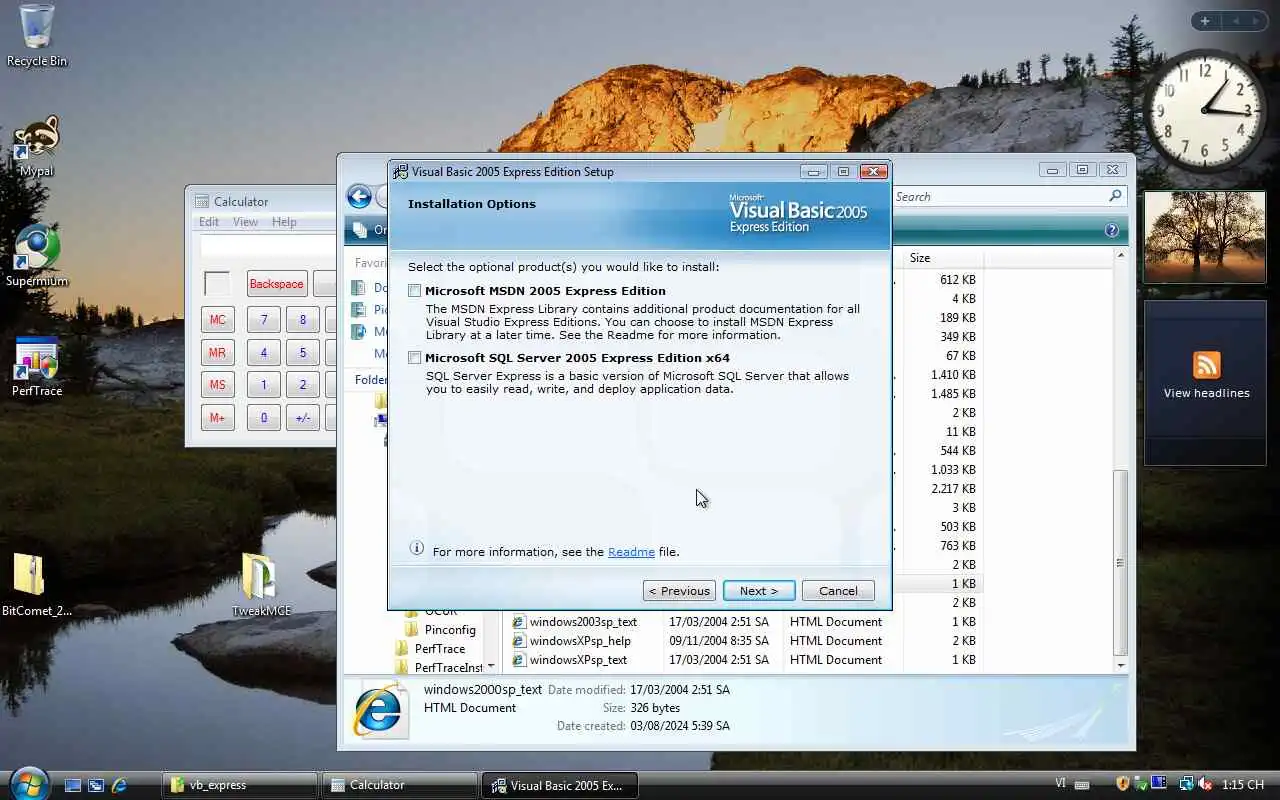
Task: Click digit 2 in Calculator
Action: [303, 385]
